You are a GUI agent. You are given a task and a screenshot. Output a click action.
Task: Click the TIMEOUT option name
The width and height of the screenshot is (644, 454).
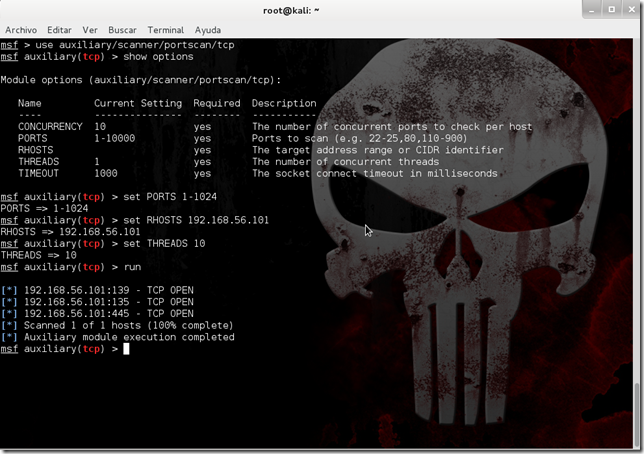coord(38,173)
